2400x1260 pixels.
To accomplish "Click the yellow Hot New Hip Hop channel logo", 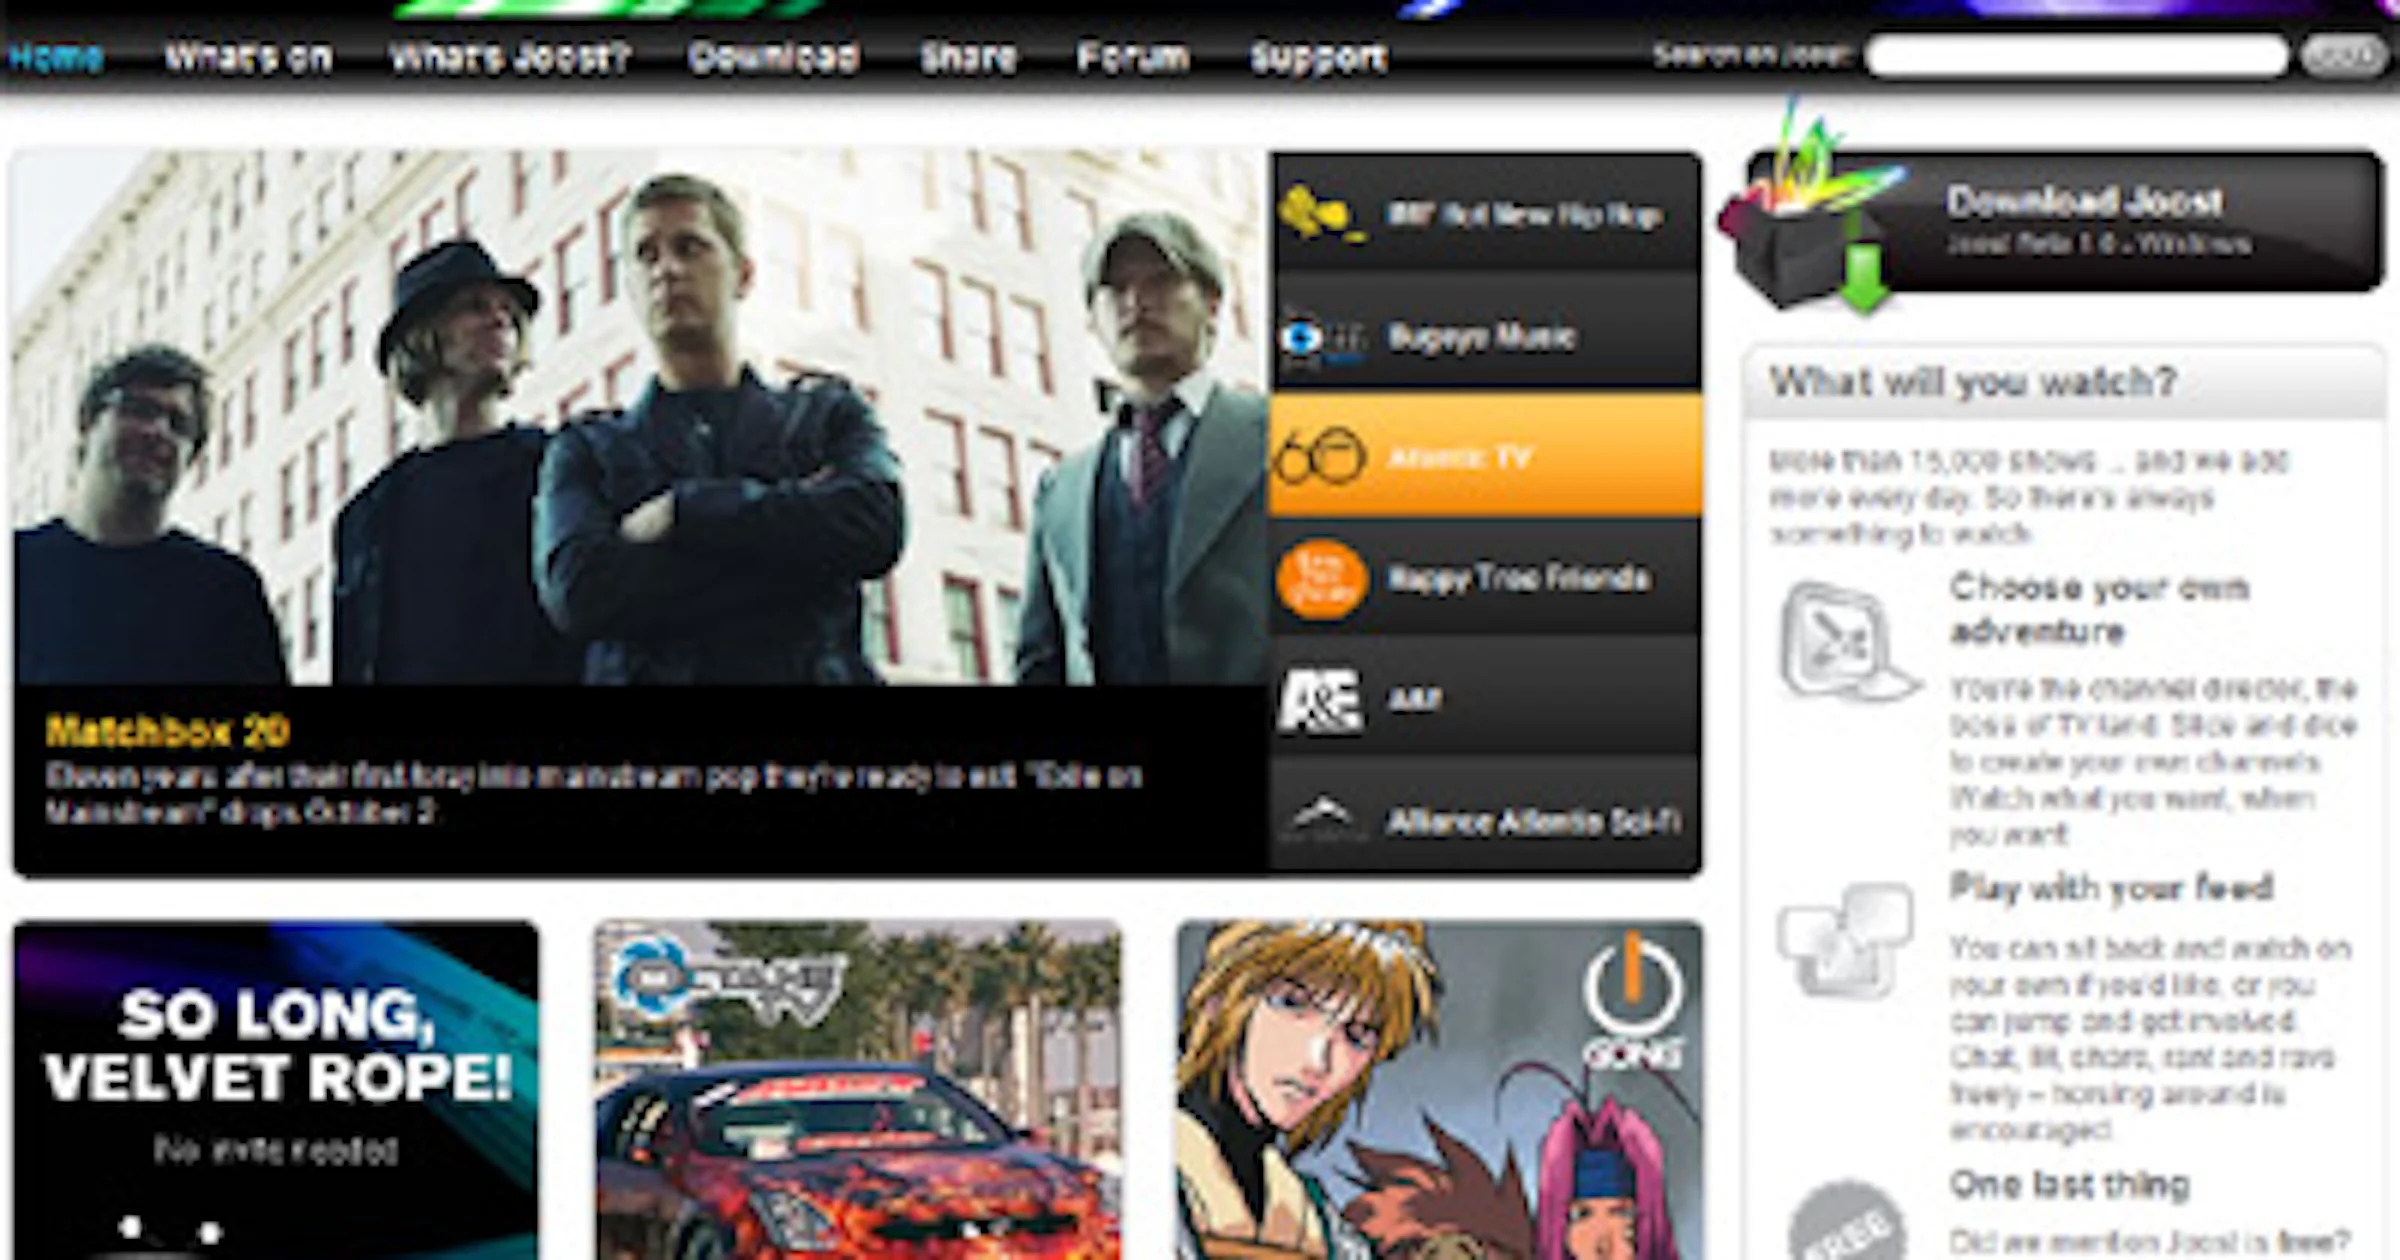I will coord(1322,214).
